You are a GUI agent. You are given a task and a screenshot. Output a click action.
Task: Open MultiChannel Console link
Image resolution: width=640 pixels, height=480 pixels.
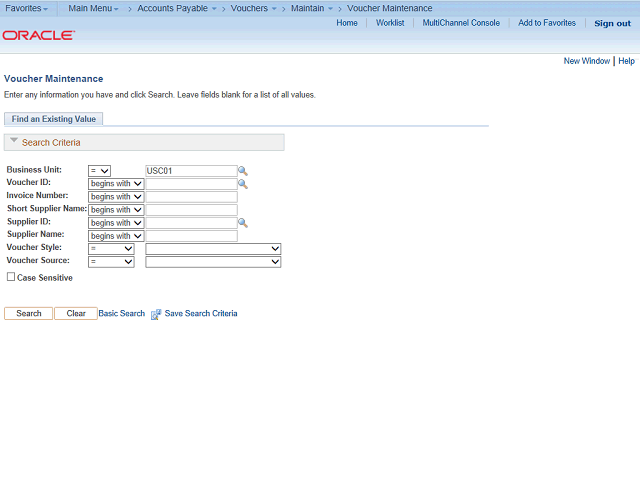click(461, 23)
